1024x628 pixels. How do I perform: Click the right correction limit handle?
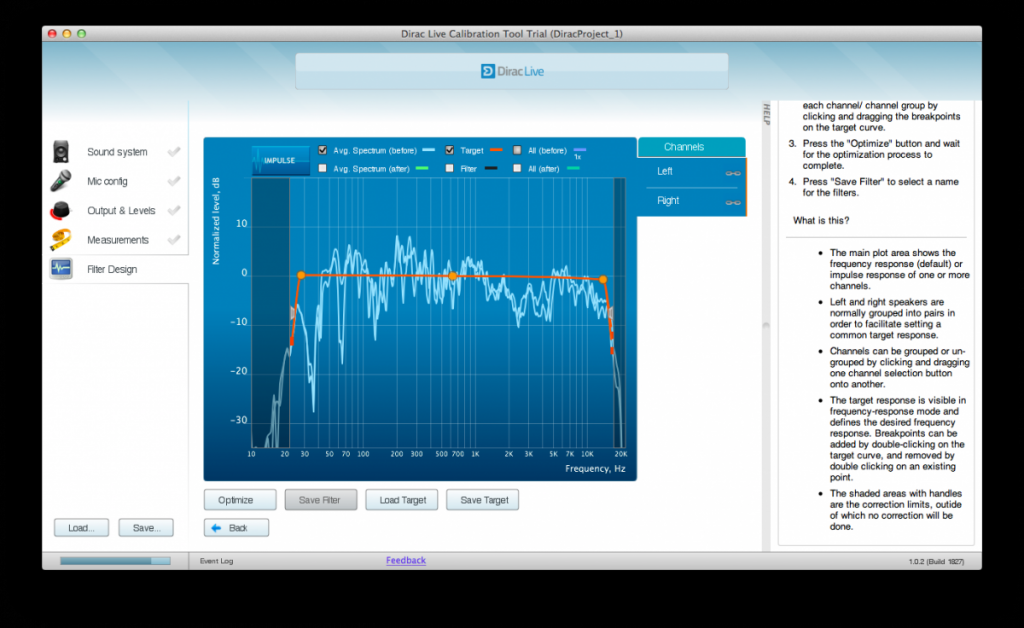click(x=611, y=313)
